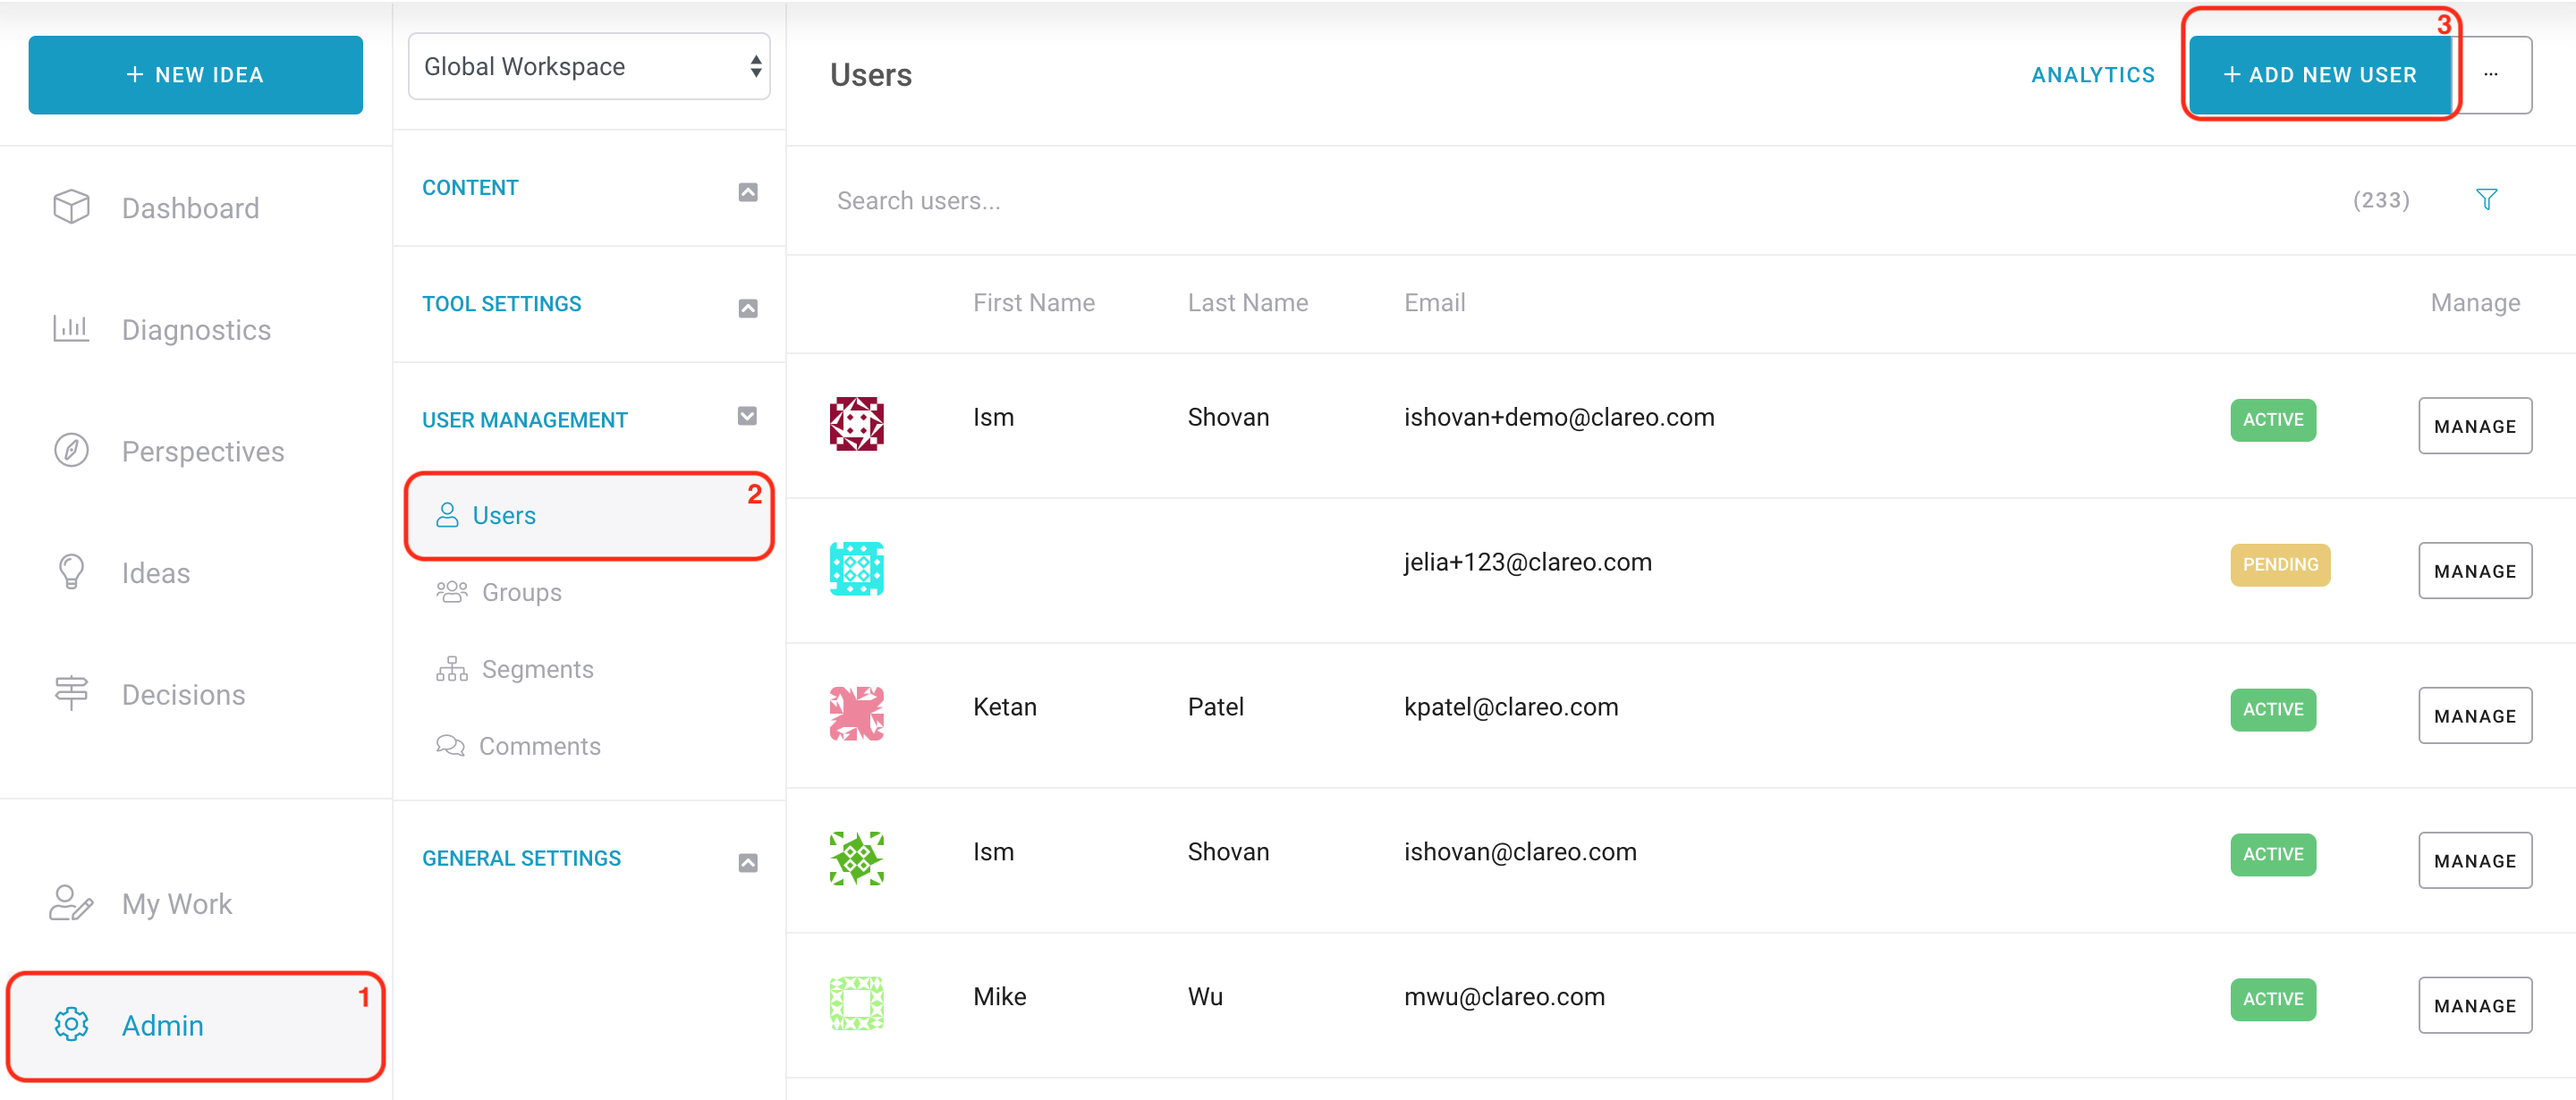Screen dimensions: 2576x1100
Task: Click avatar of ishovan+demo@clareo.com
Action: click(856, 424)
